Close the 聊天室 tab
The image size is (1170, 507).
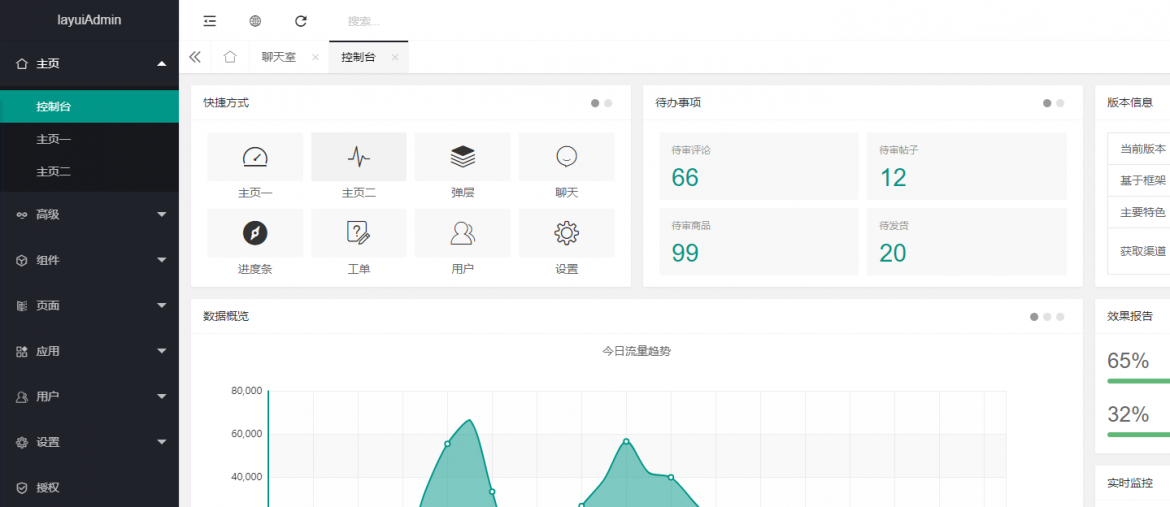[315, 57]
